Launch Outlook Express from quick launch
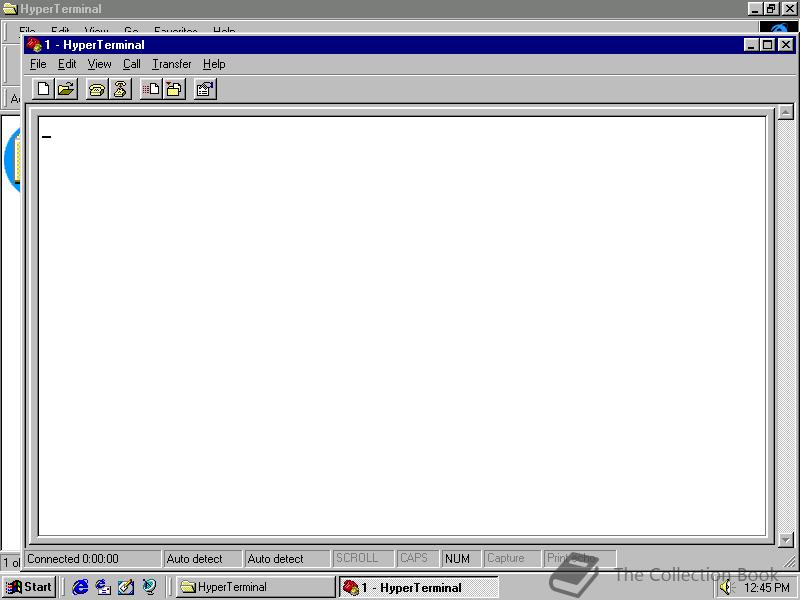This screenshot has height=600, width=800. [x=103, y=587]
